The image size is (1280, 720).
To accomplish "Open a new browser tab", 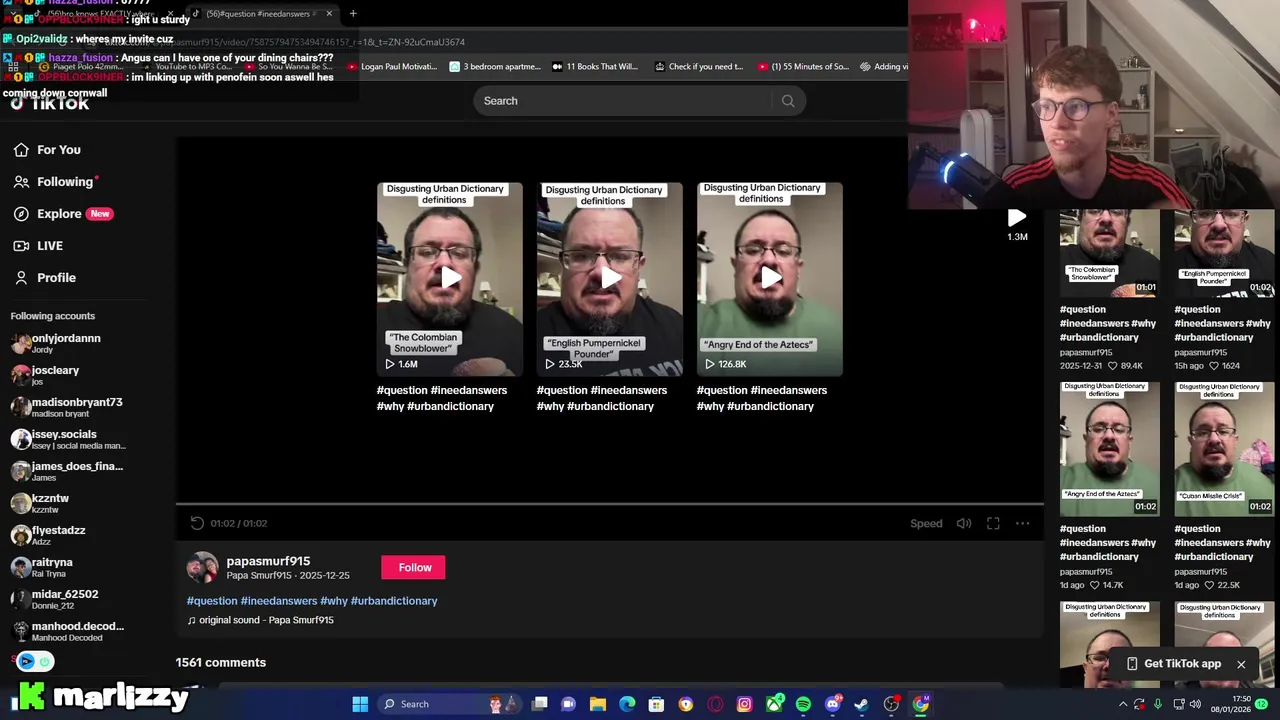I will click(x=353, y=14).
